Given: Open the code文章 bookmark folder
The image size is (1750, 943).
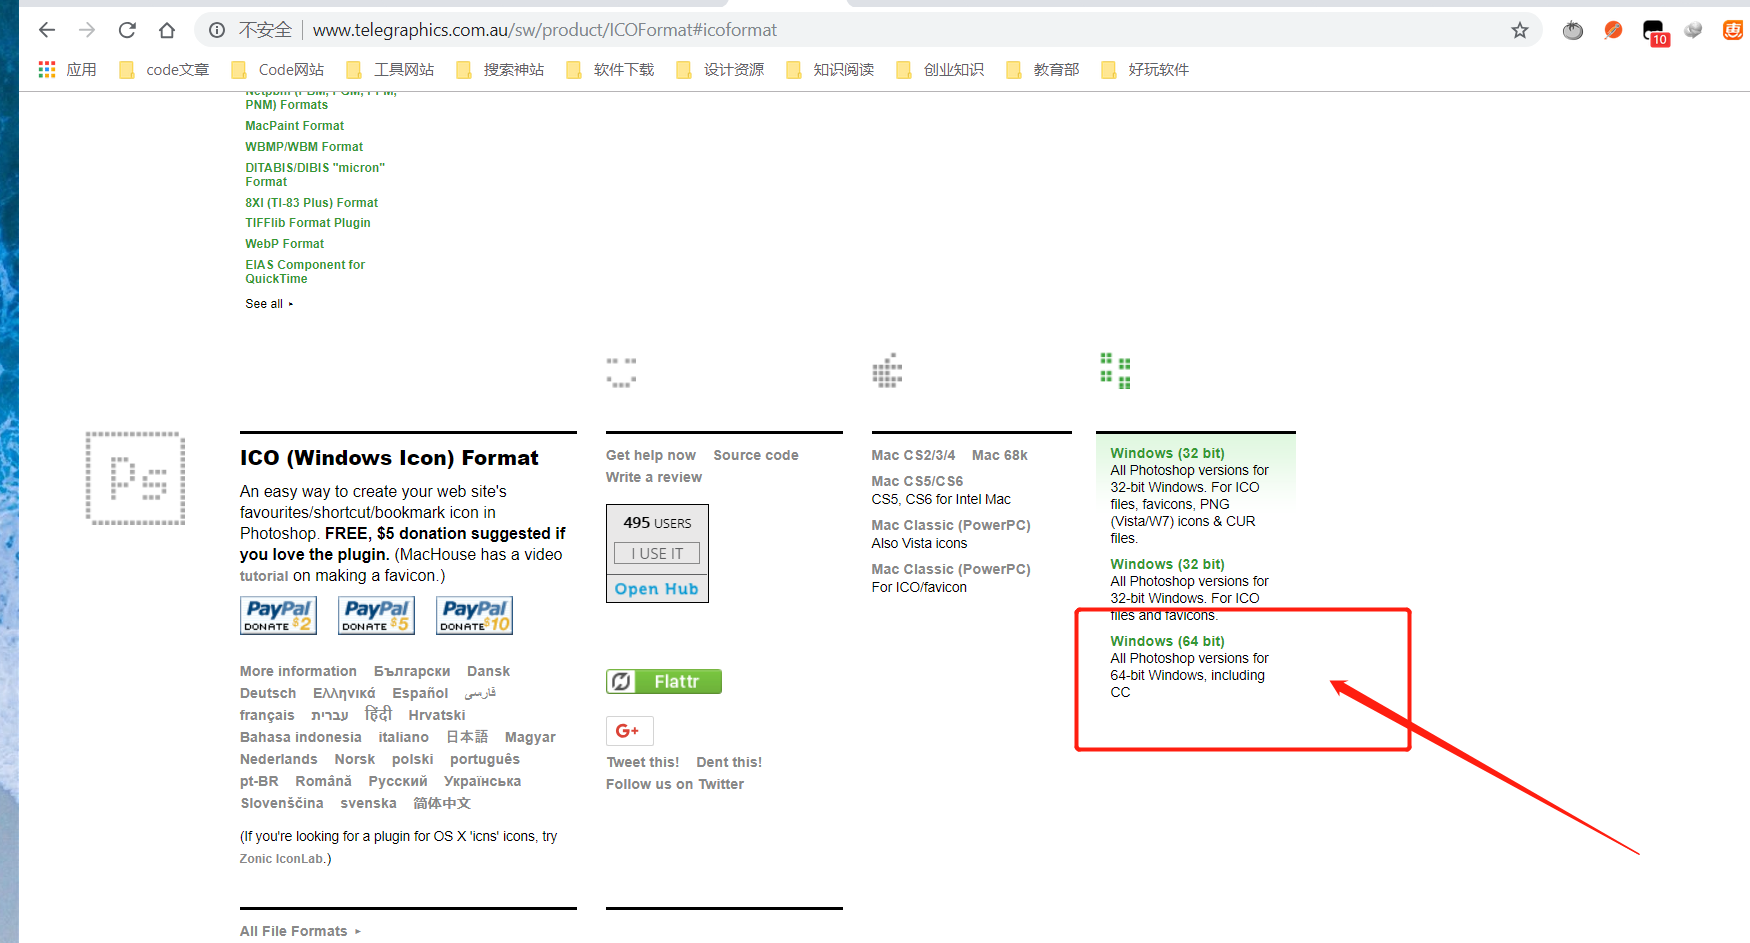Looking at the screenshot, I should [x=165, y=69].
